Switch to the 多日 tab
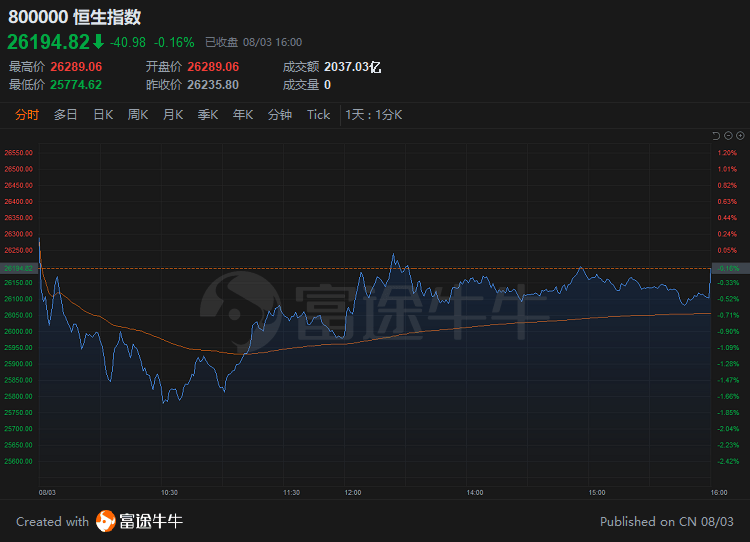The height and width of the screenshot is (542, 750). (66, 115)
